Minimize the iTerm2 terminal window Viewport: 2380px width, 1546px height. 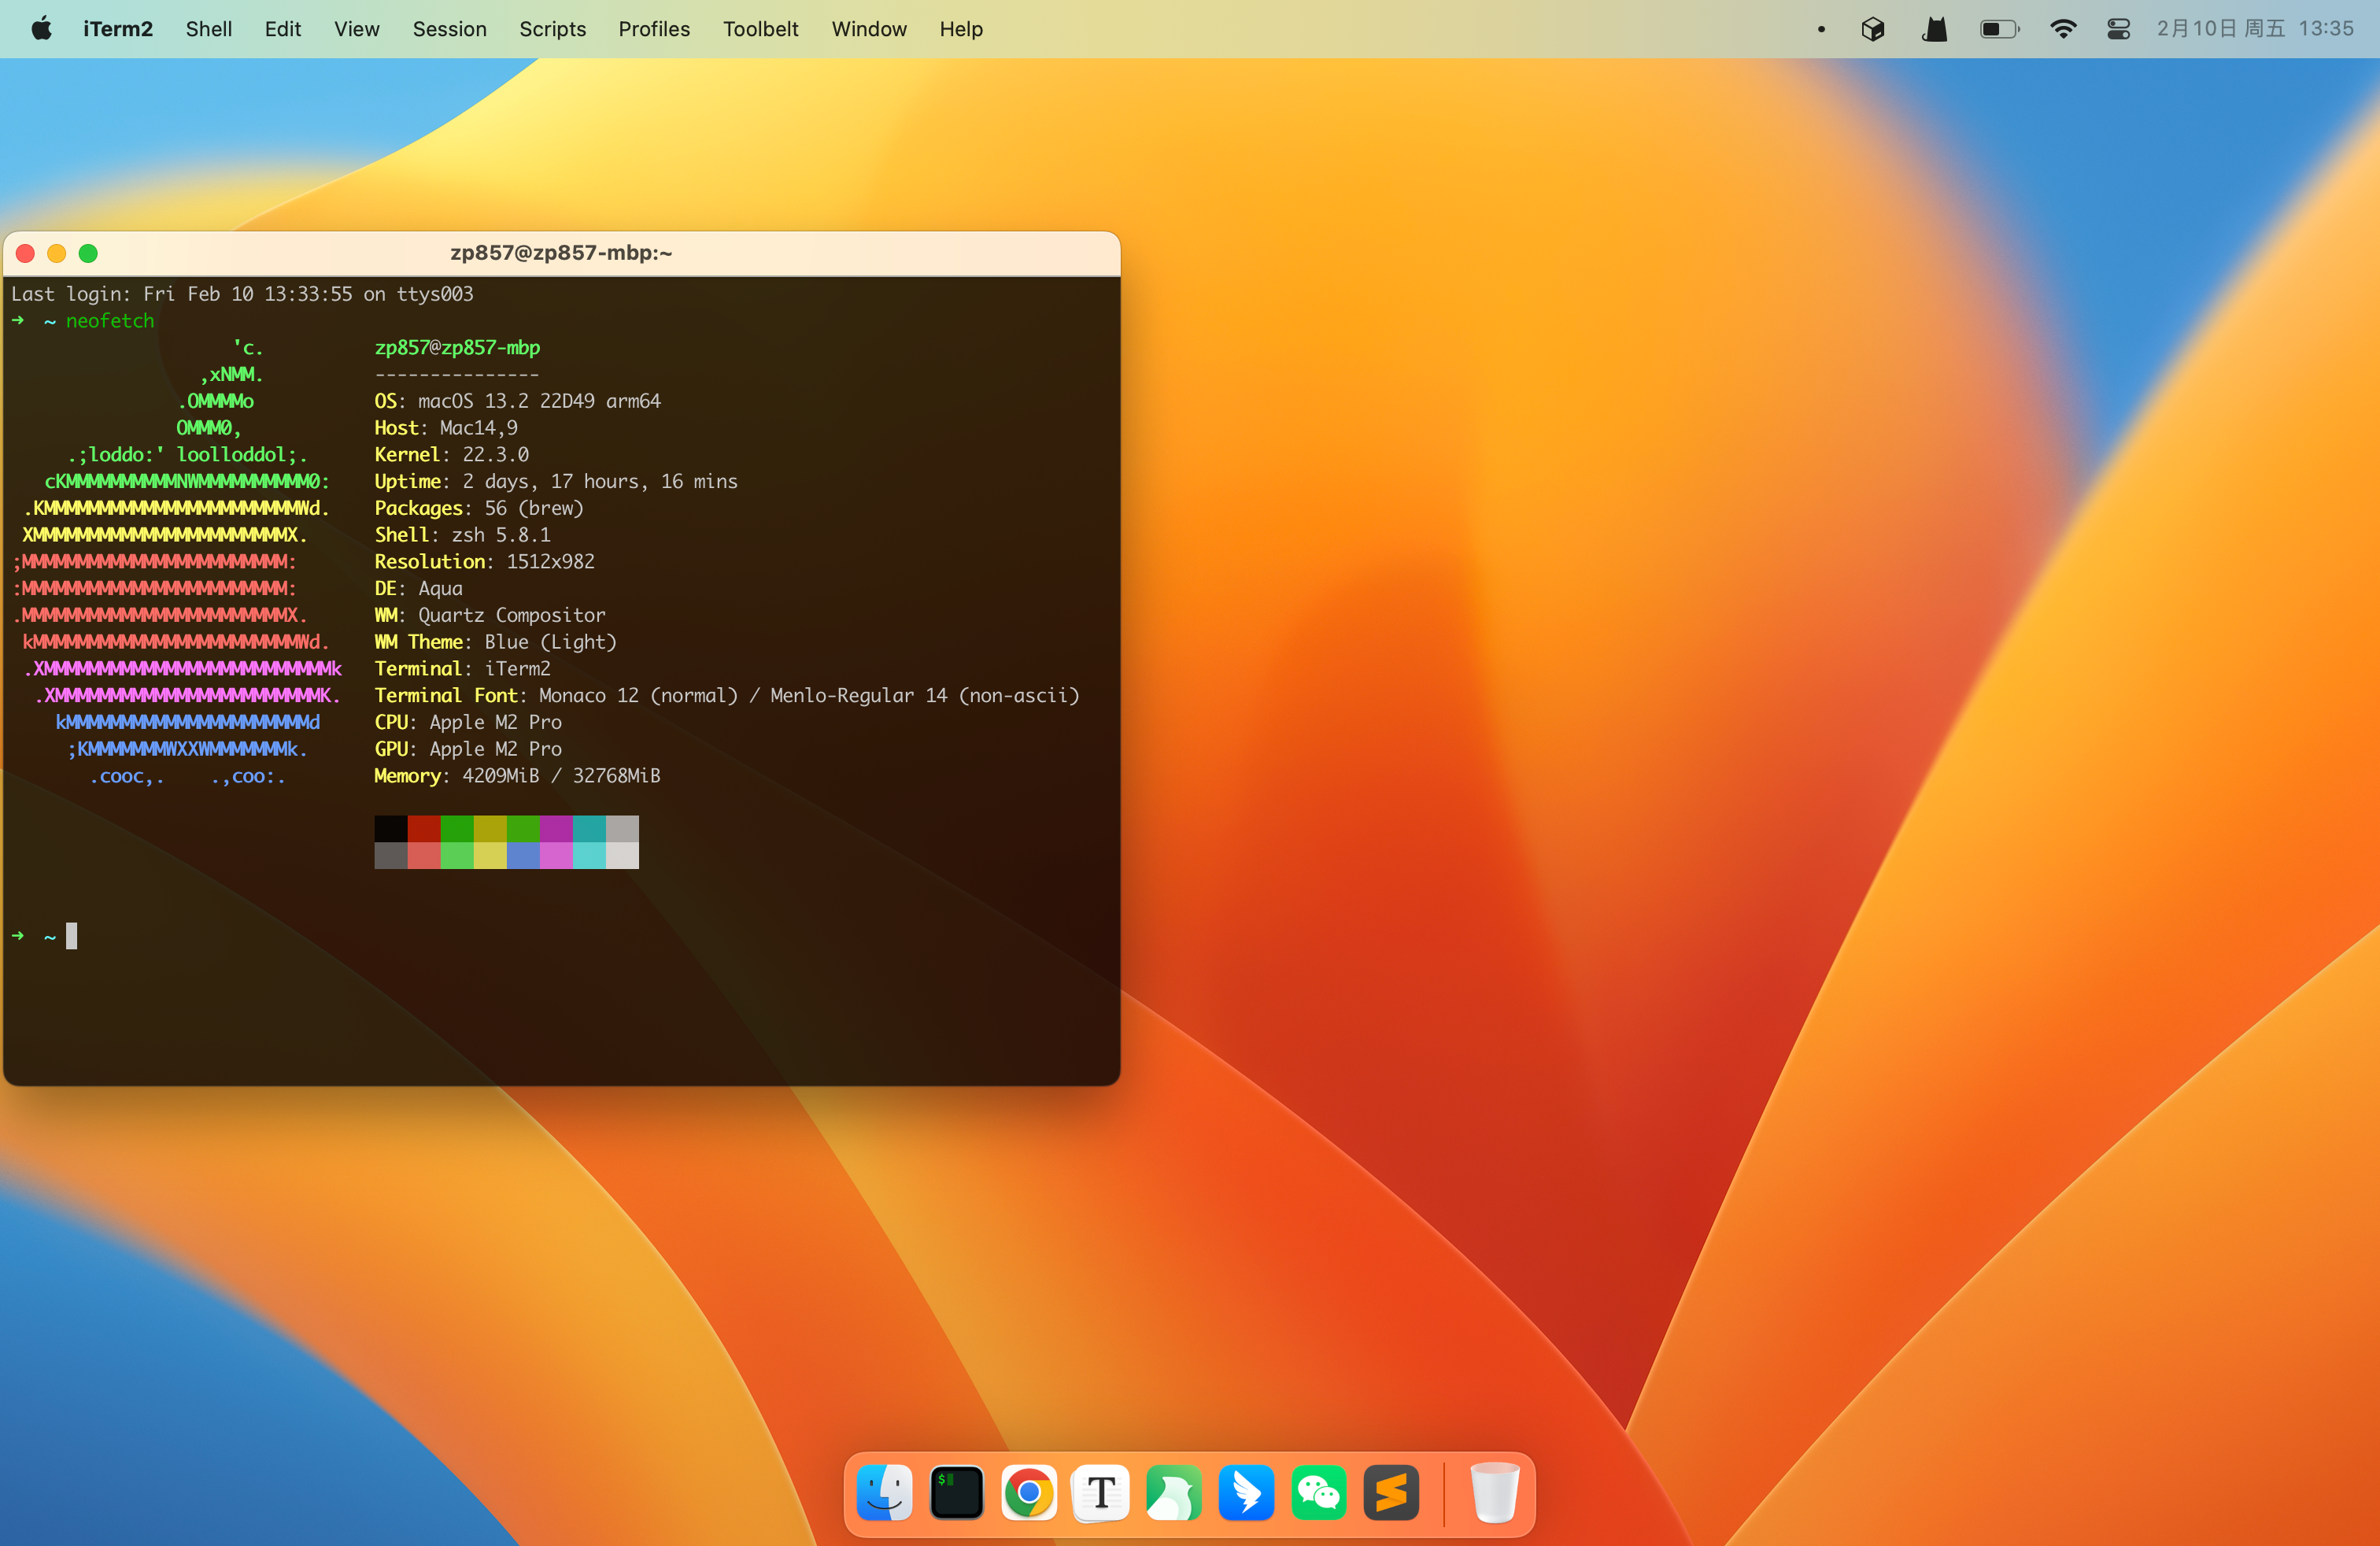click(57, 253)
